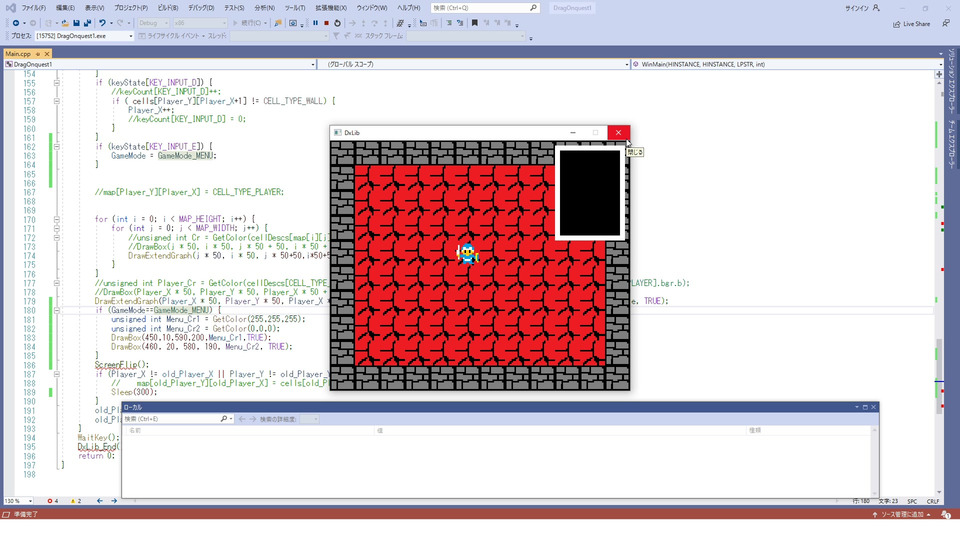Click the navigate backward toolbar icon
Screen dimensions: 960x540
[x=16, y=23]
